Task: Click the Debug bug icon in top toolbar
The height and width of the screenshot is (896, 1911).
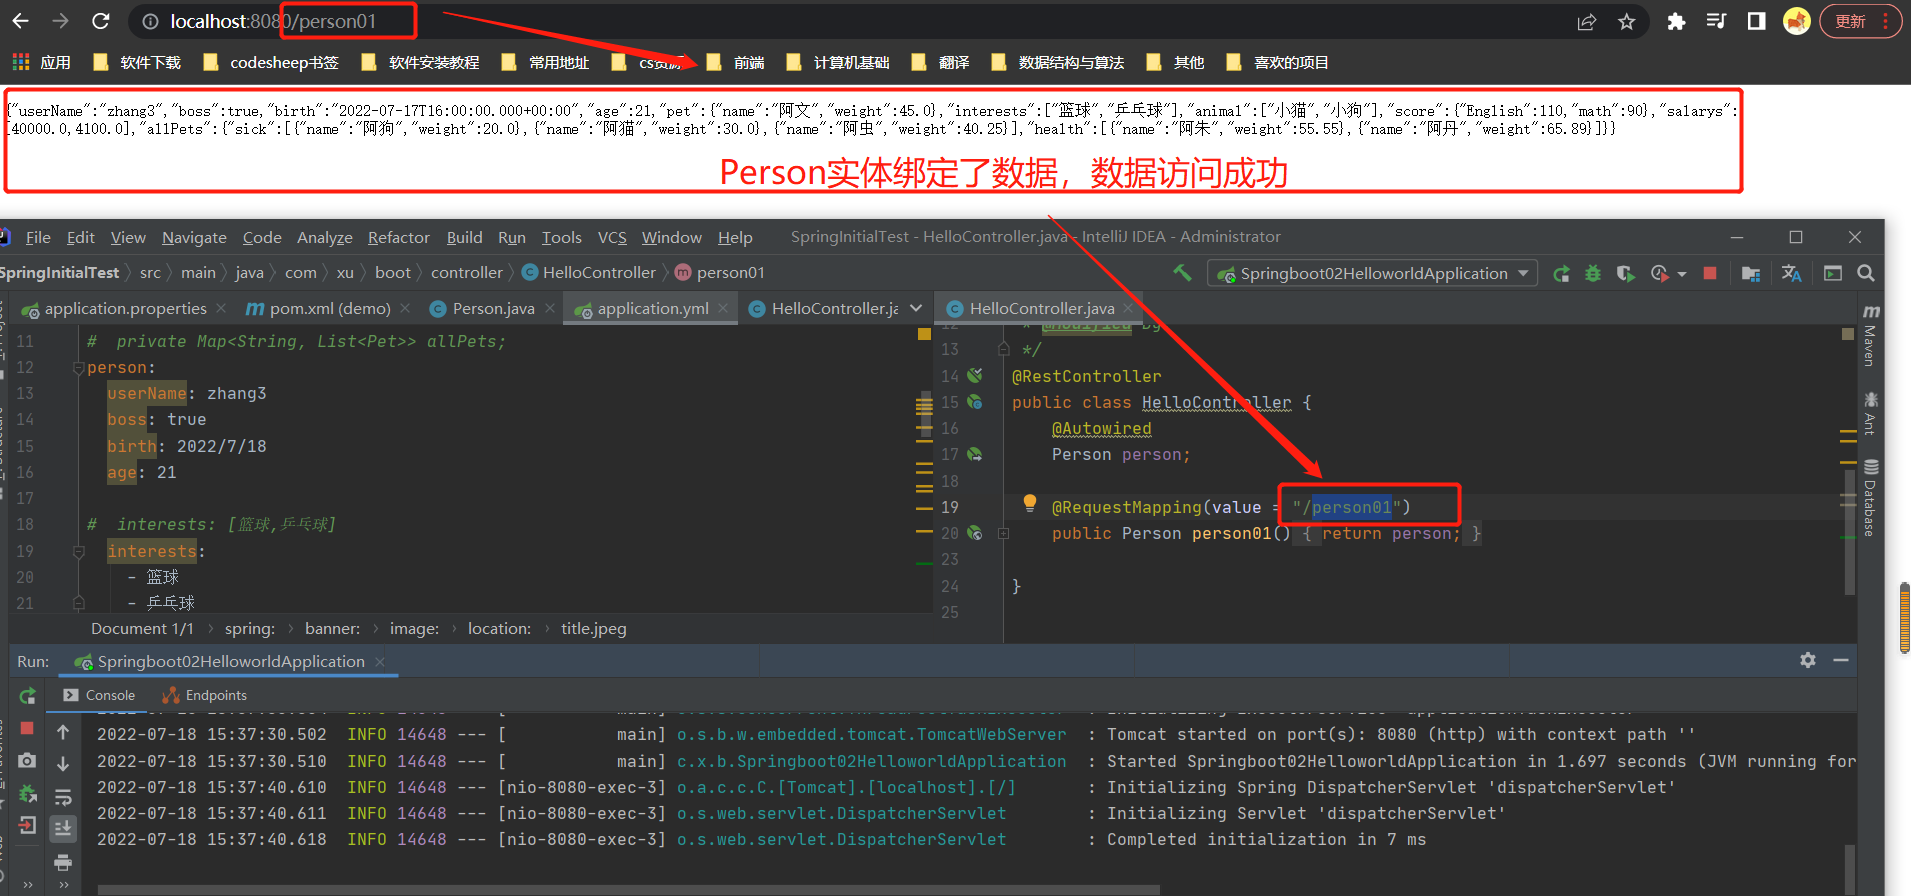Action: pyautogui.click(x=1593, y=273)
